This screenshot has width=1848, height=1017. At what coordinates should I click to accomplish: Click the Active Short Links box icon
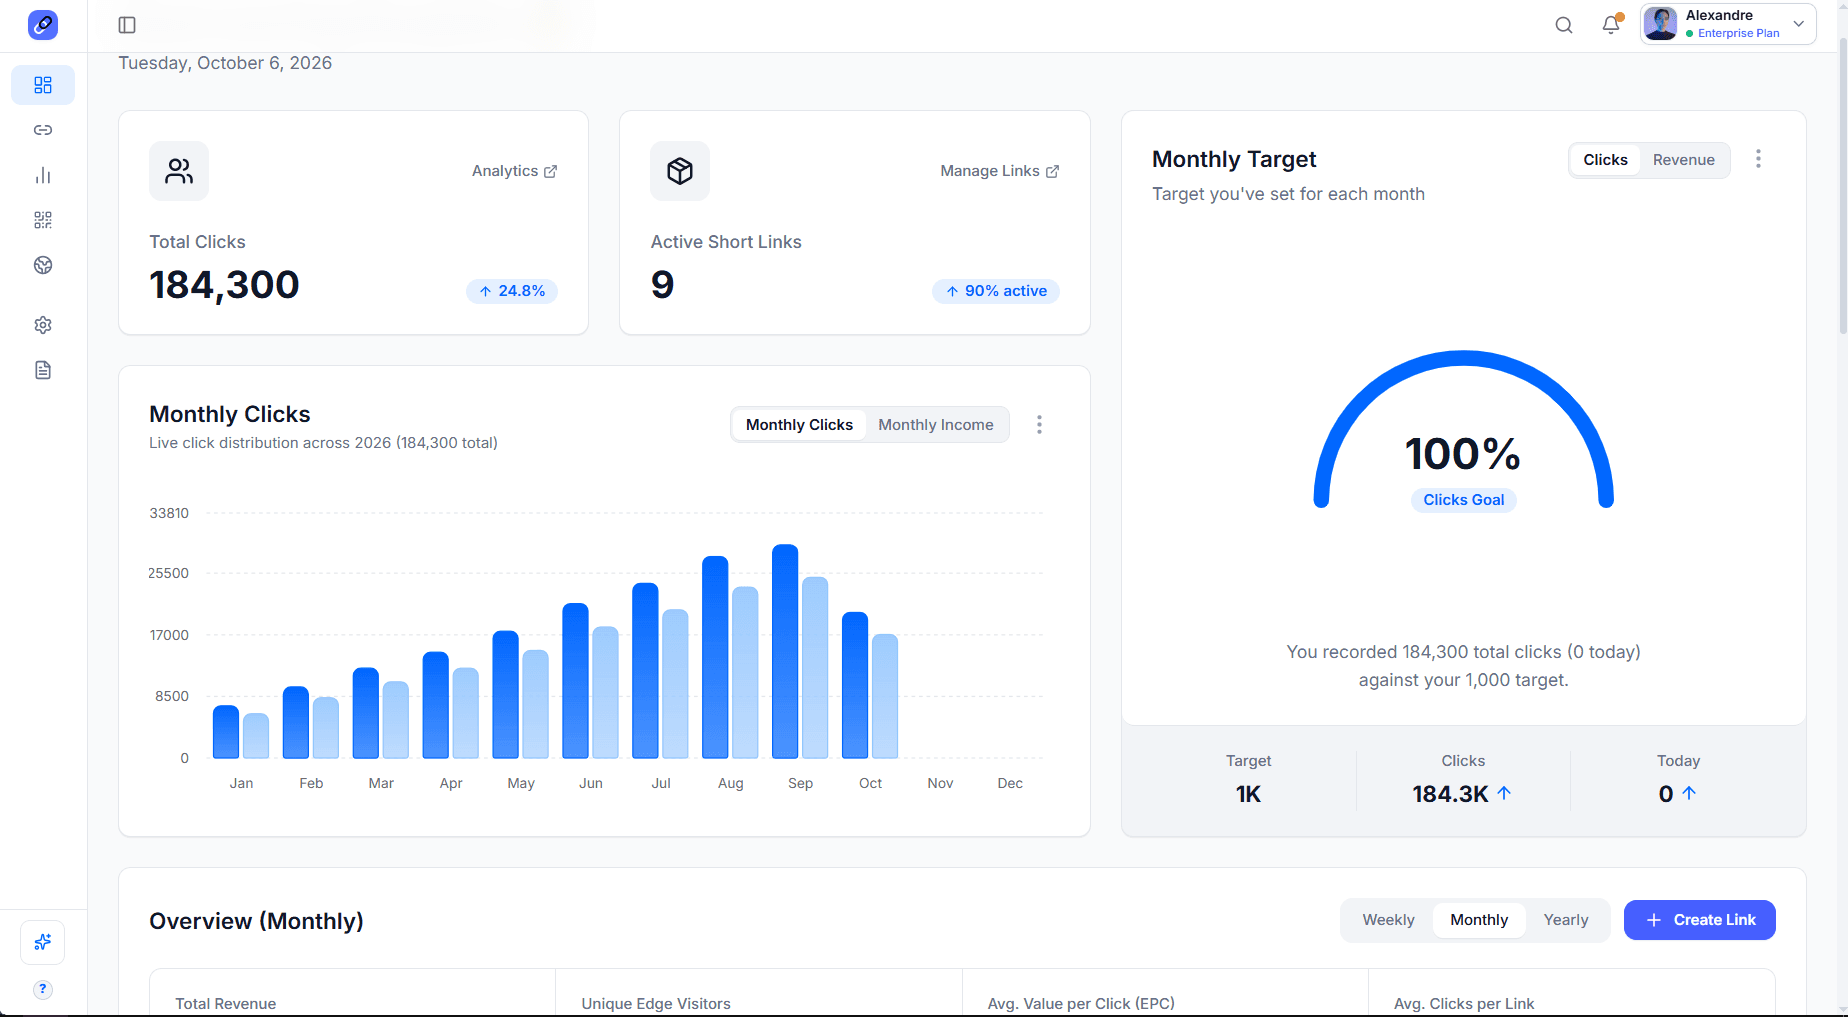coord(680,171)
